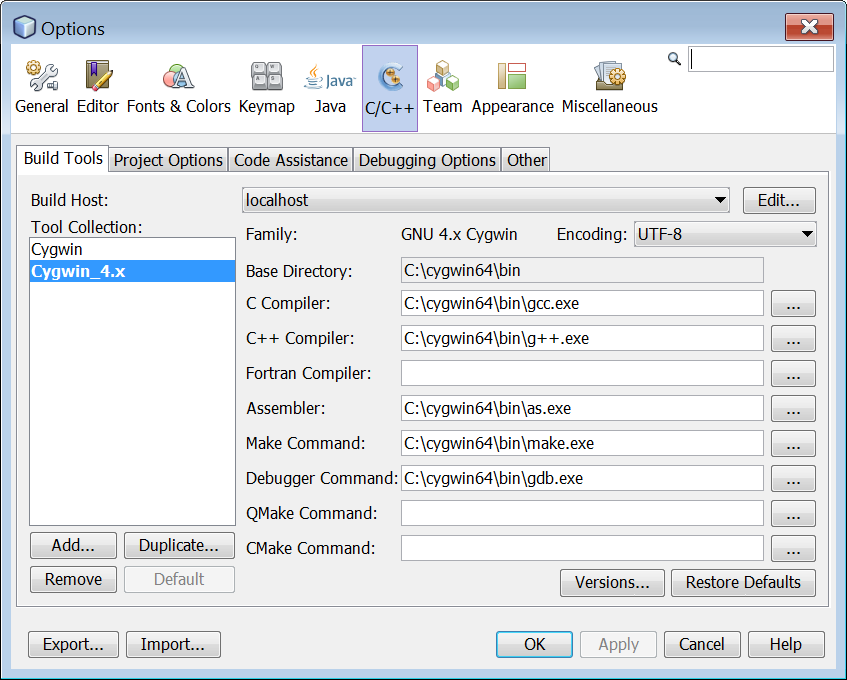Click the Assembler path field
This screenshot has width=847, height=680.
pyautogui.click(x=582, y=408)
